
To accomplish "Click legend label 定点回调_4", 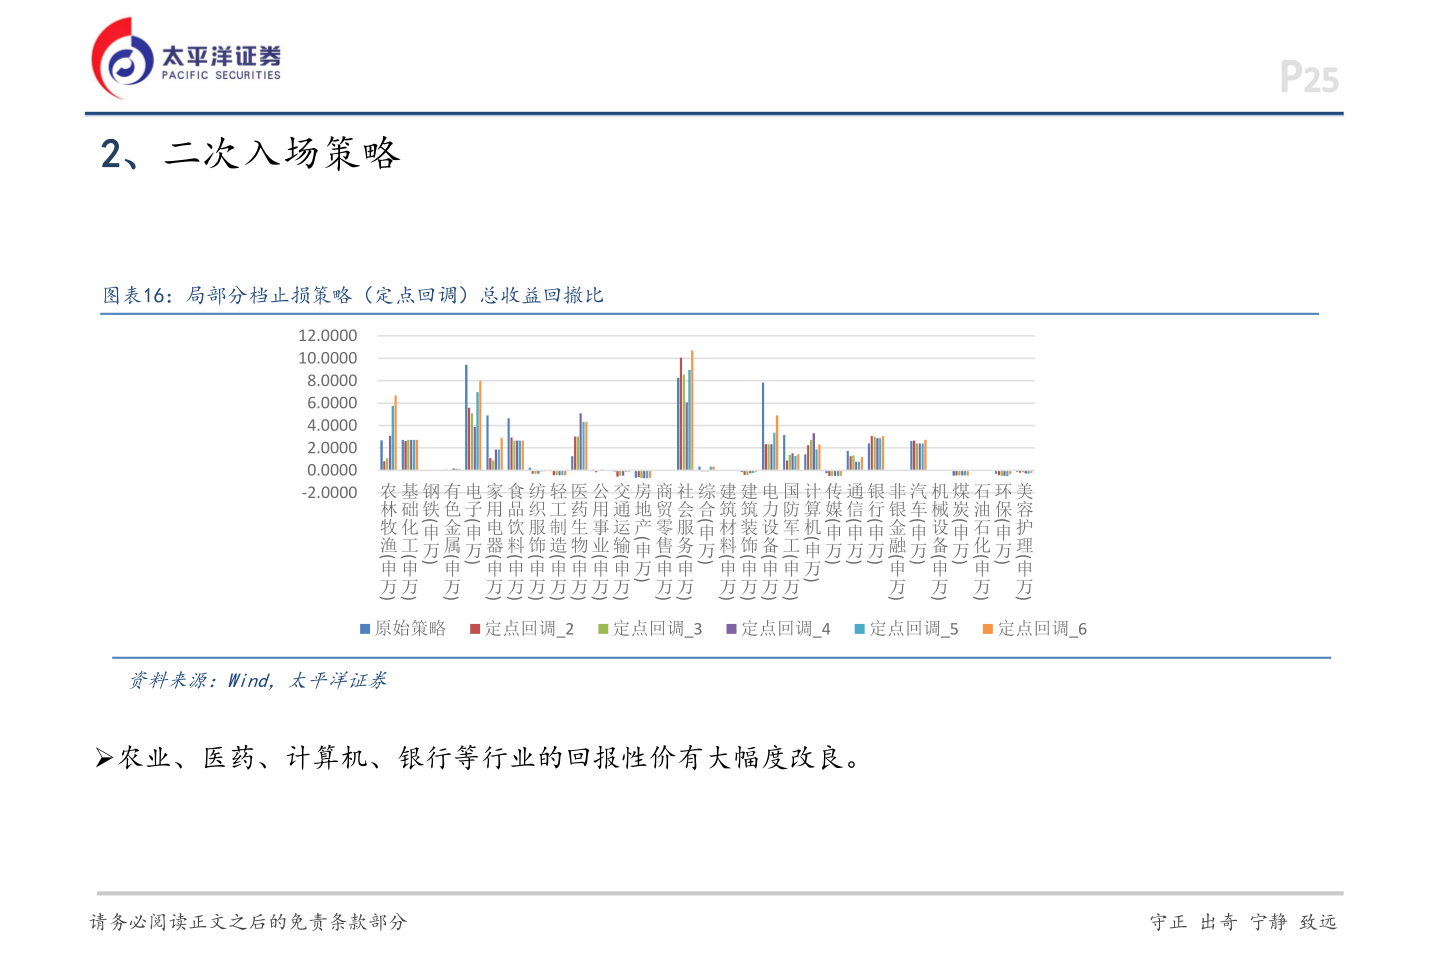I will tap(785, 629).
